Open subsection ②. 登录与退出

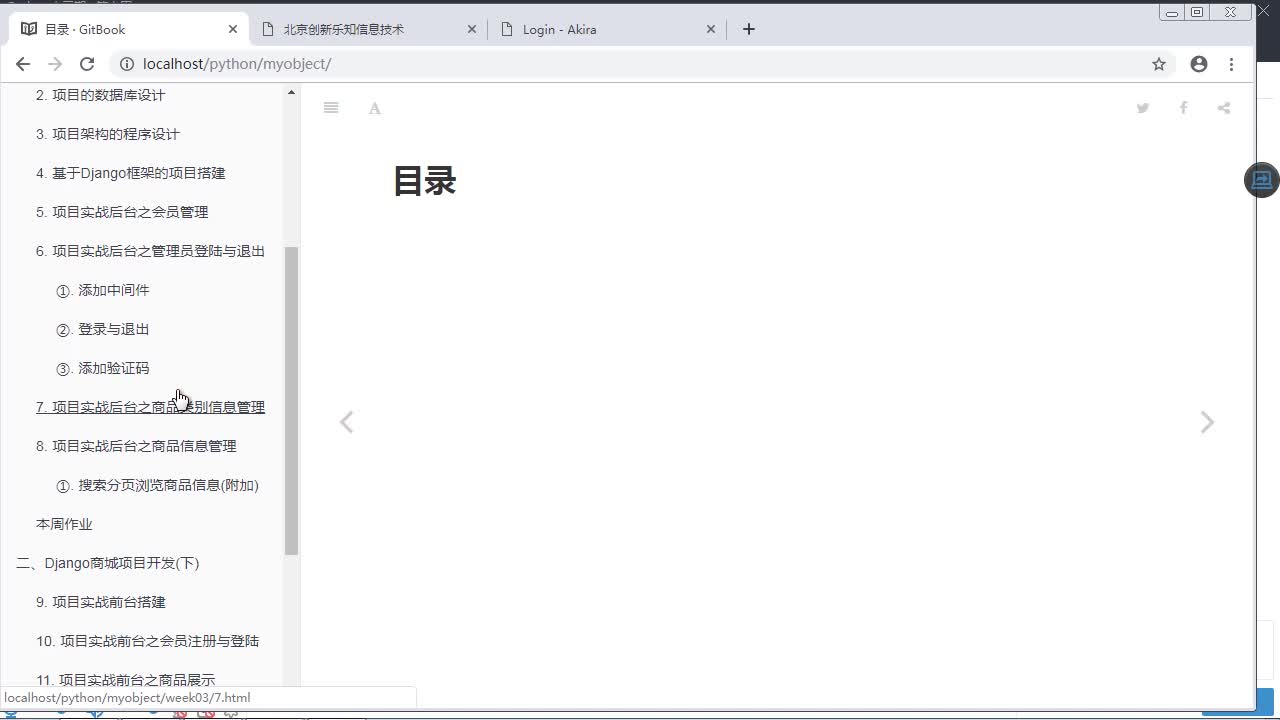(103, 329)
